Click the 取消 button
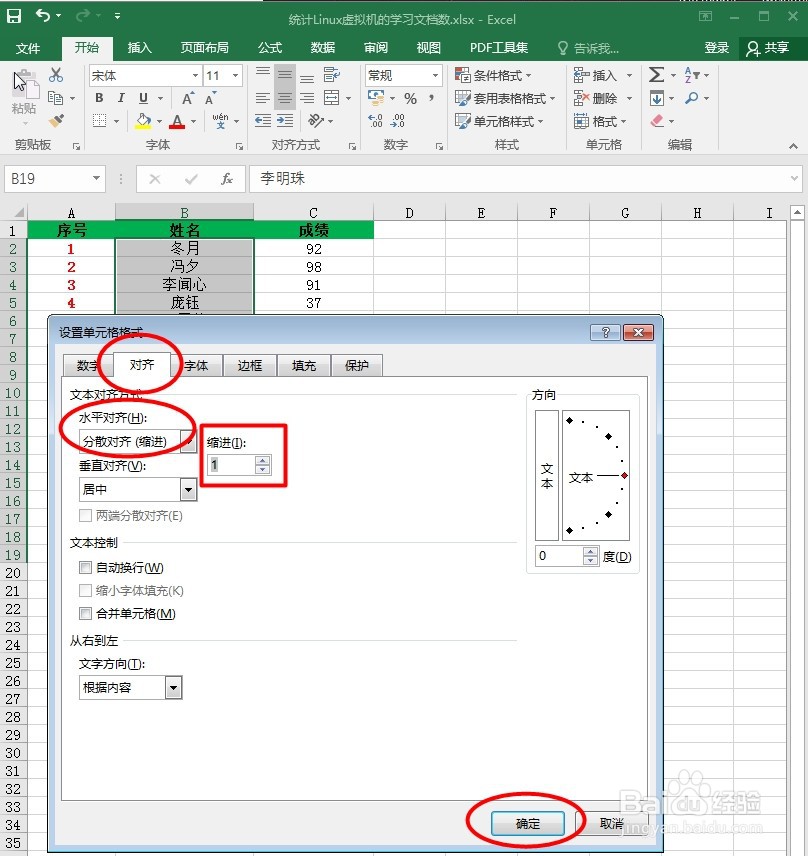The width and height of the screenshot is (808, 856). [x=611, y=823]
